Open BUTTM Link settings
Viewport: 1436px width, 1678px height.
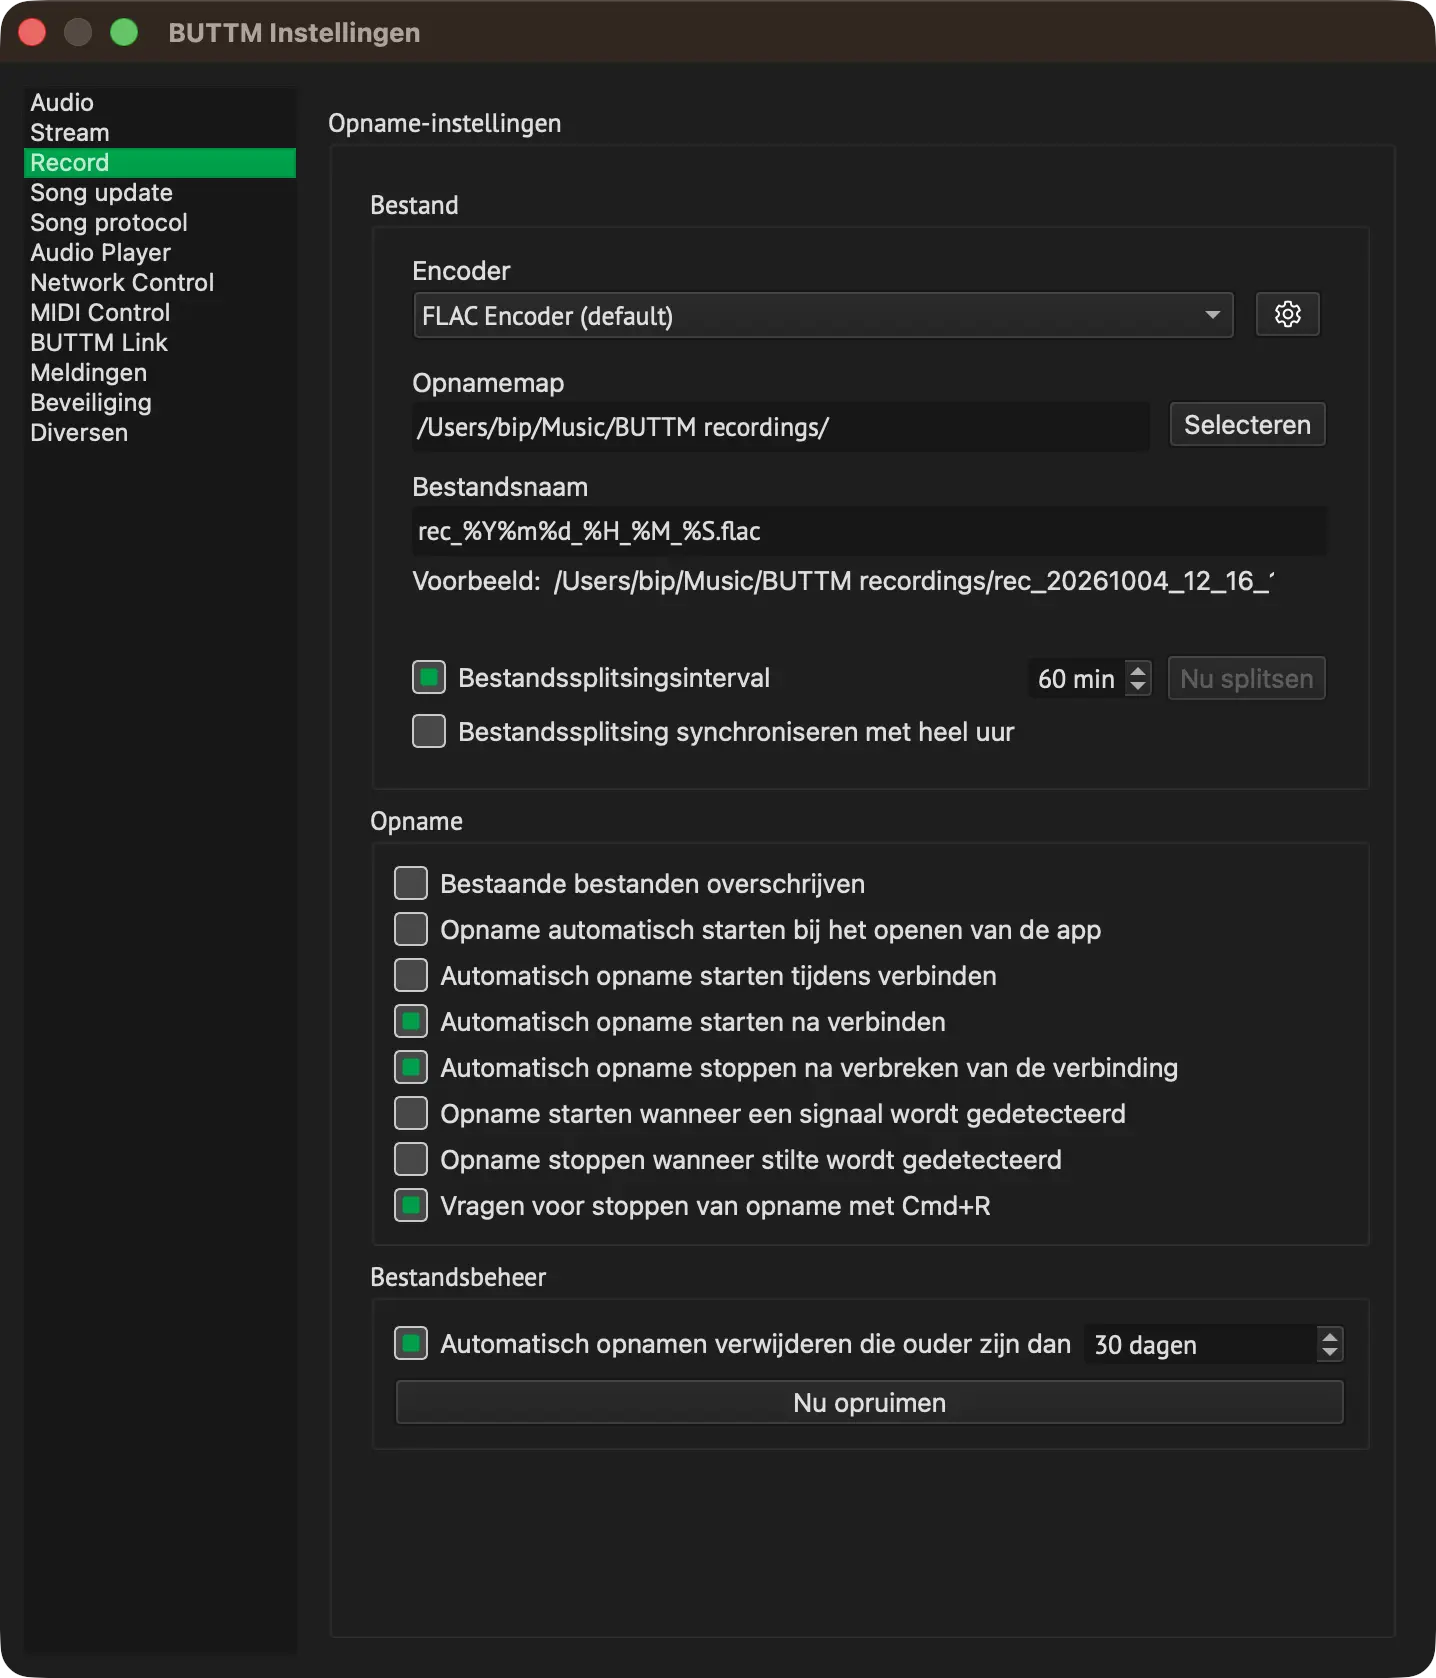coord(160,342)
